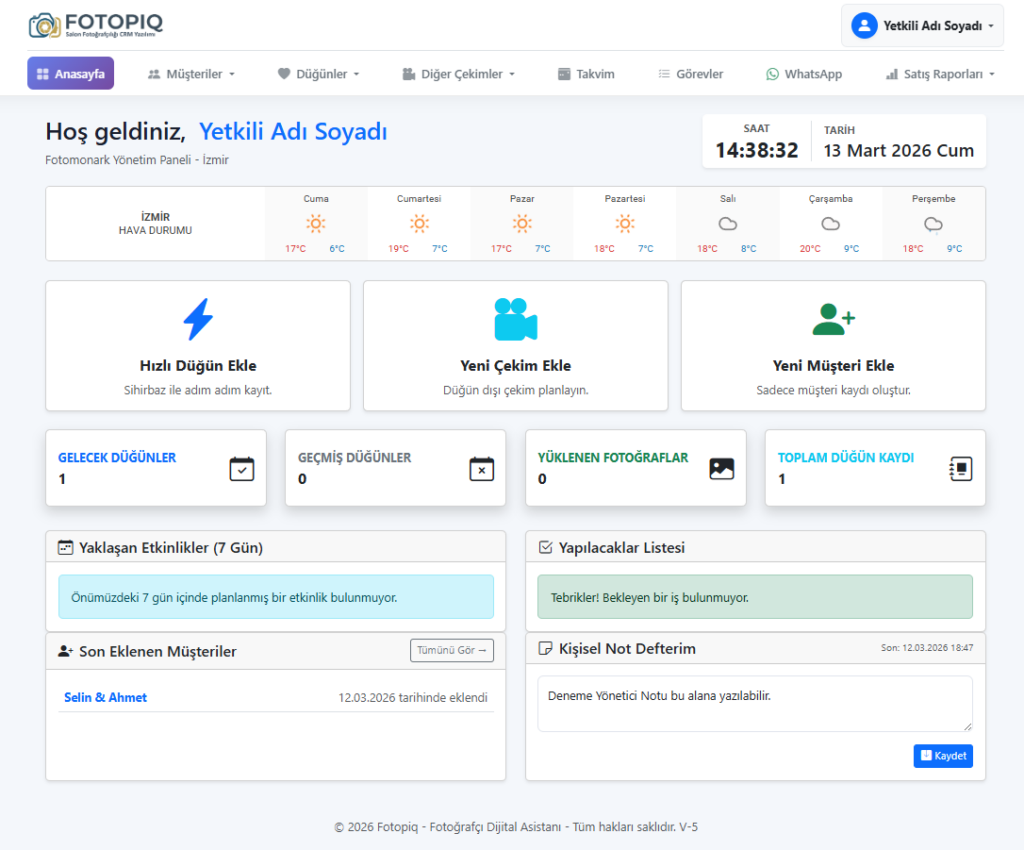The width and height of the screenshot is (1024, 850).
Task: Click the video camera Yeni Çekim Ekle icon
Action: click(x=515, y=320)
